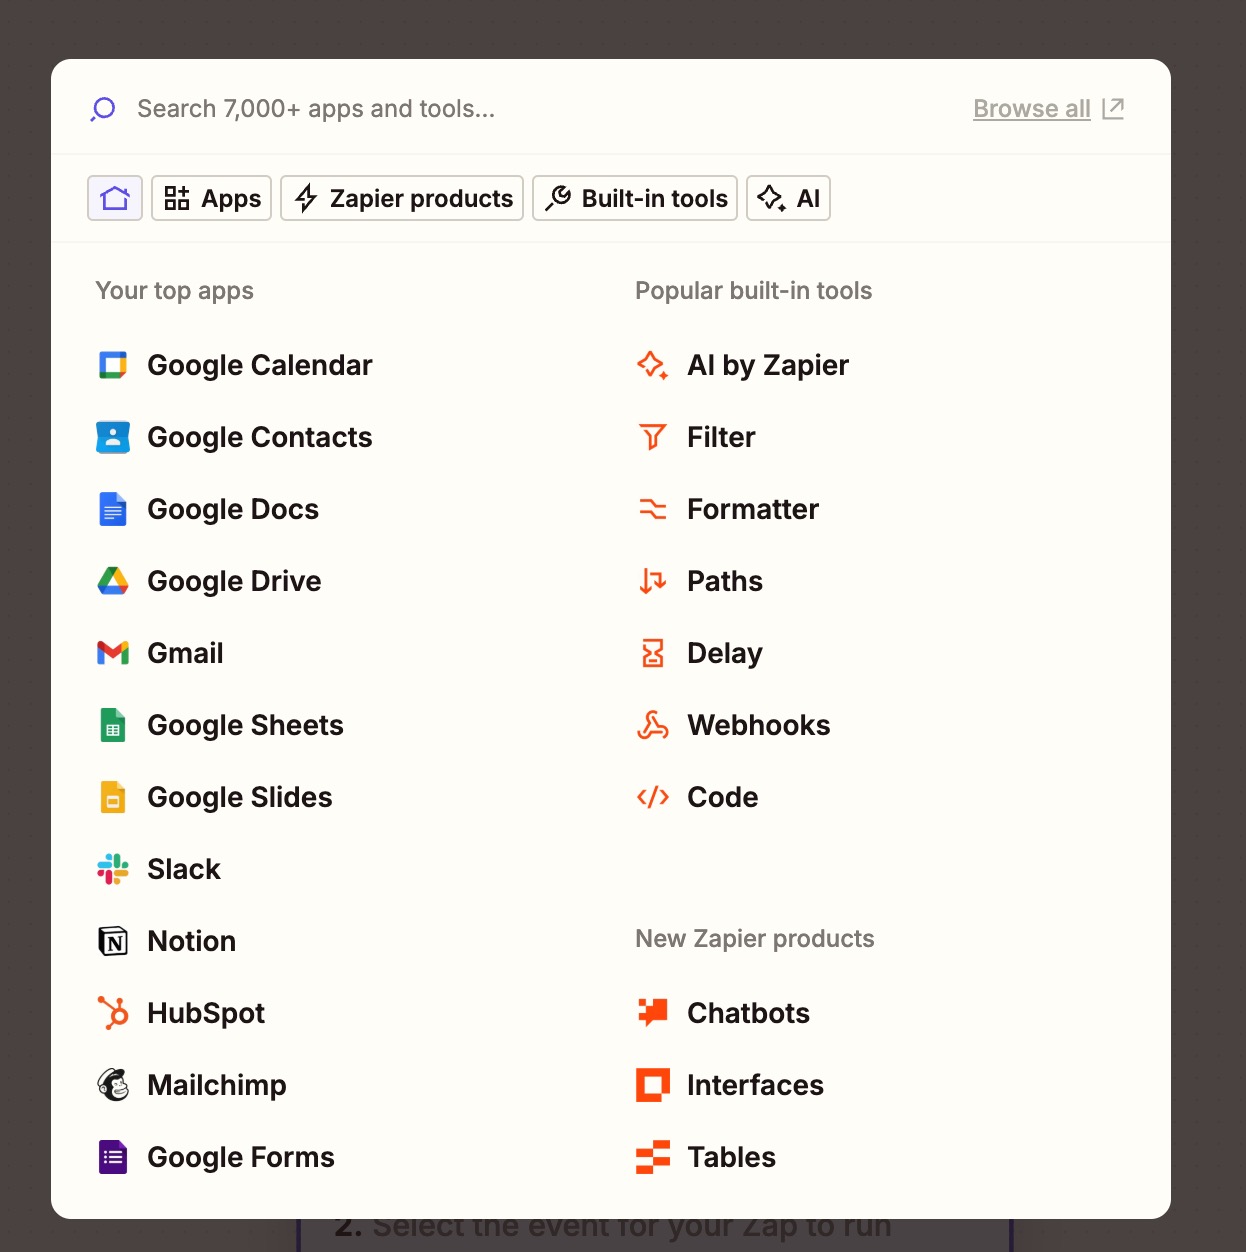This screenshot has width=1246, height=1252.
Task: Select the Chatbots icon
Action: [x=653, y=1013]
